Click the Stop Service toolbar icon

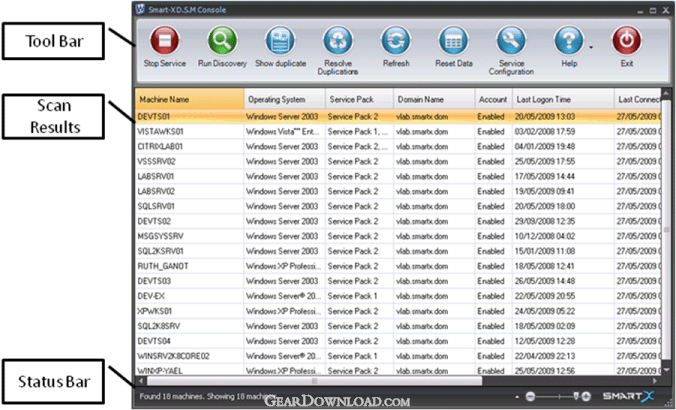[x=164, y=40]
